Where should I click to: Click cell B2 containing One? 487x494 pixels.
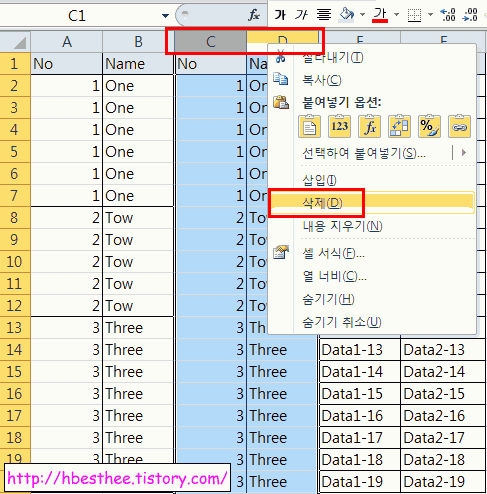coord(138,86)
